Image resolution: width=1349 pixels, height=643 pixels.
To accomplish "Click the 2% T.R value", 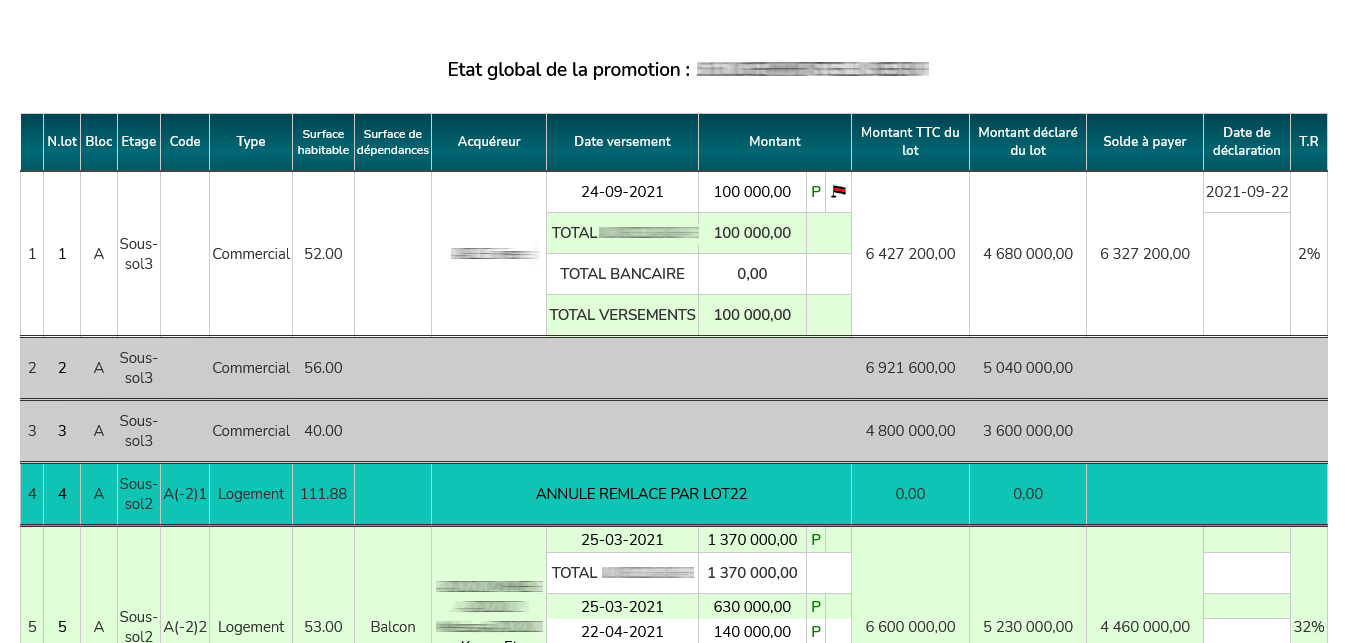I will [1309, 254].
